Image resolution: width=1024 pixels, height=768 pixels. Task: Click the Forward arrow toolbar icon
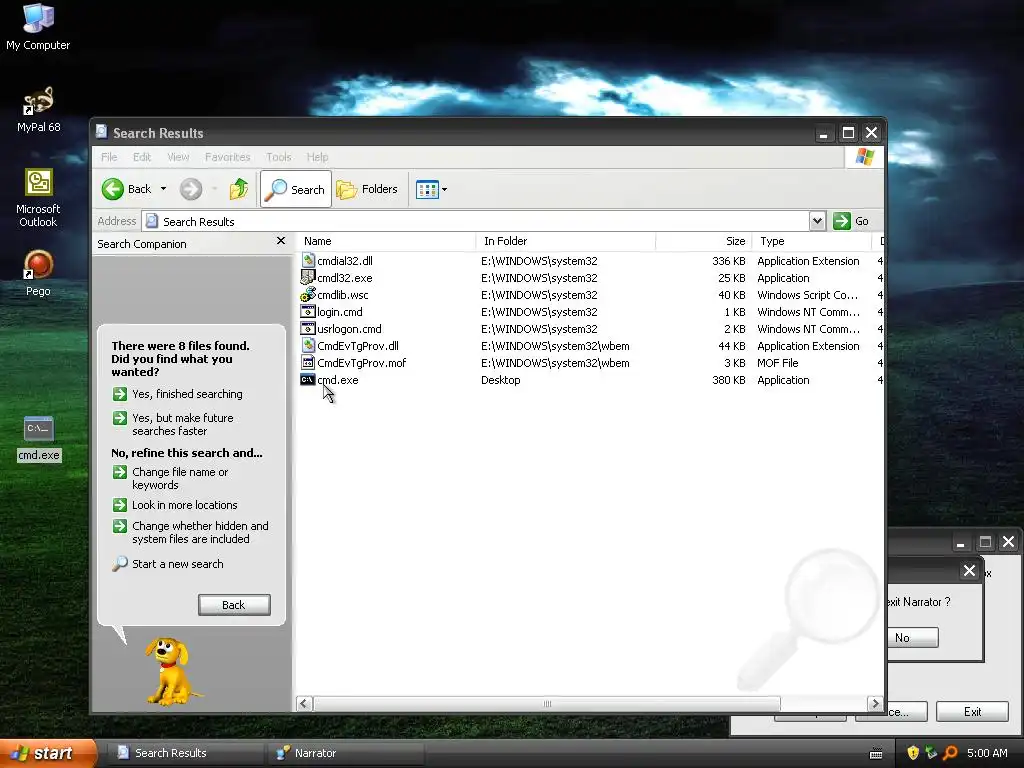click(x=191, y=189)
